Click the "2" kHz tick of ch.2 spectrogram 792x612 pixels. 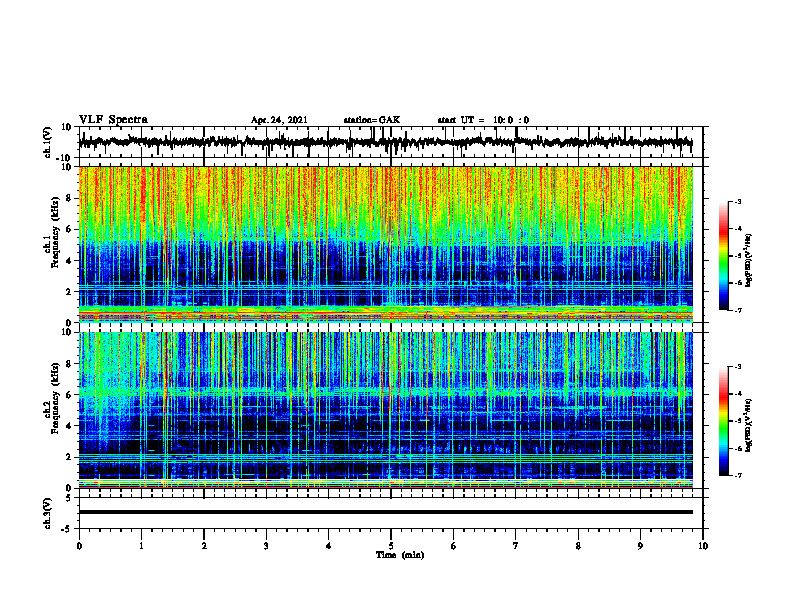pos(69,457)
